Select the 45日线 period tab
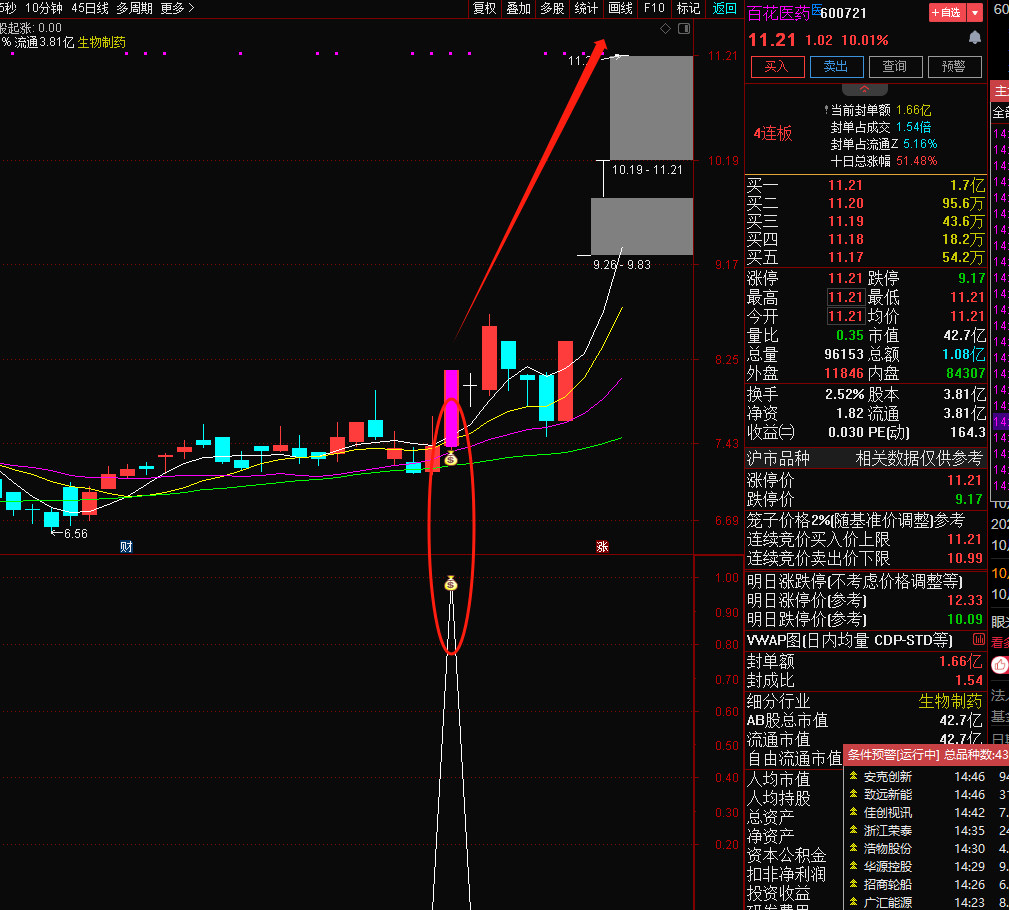The image size is (1009, 910). 90,8
